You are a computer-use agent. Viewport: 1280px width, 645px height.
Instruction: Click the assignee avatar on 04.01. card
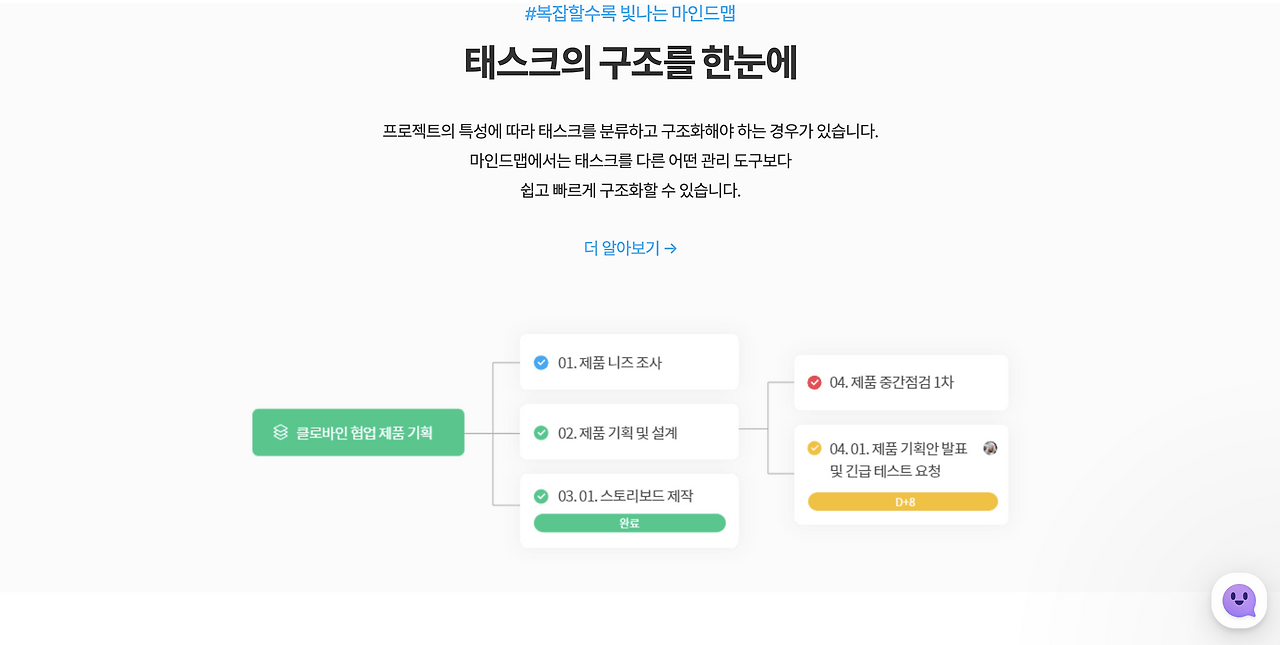990,448
